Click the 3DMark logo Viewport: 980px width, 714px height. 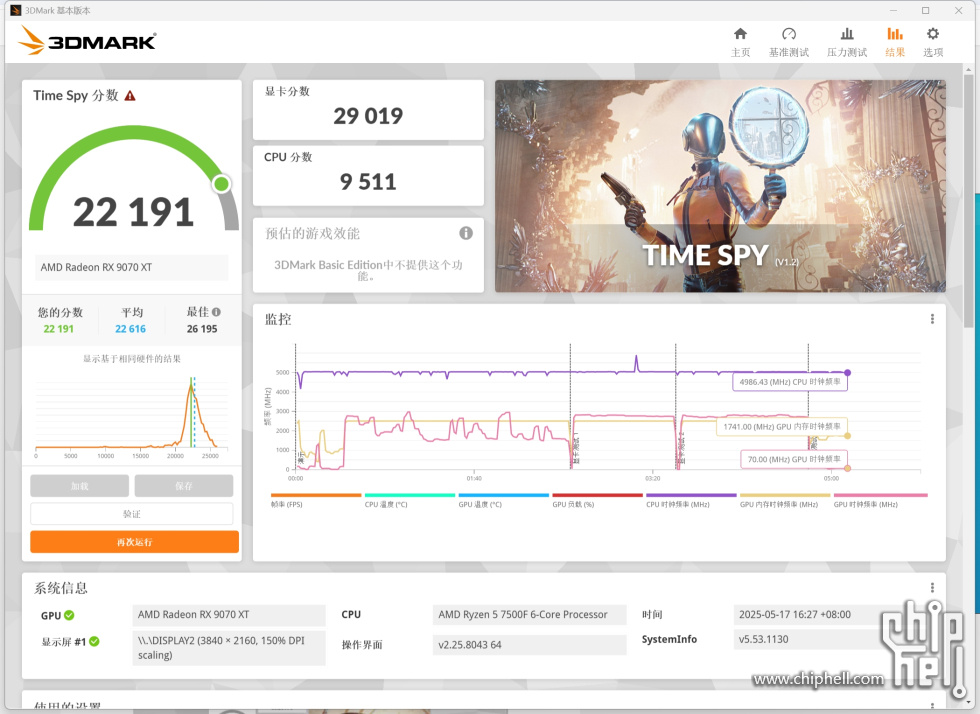click(88, 41)
